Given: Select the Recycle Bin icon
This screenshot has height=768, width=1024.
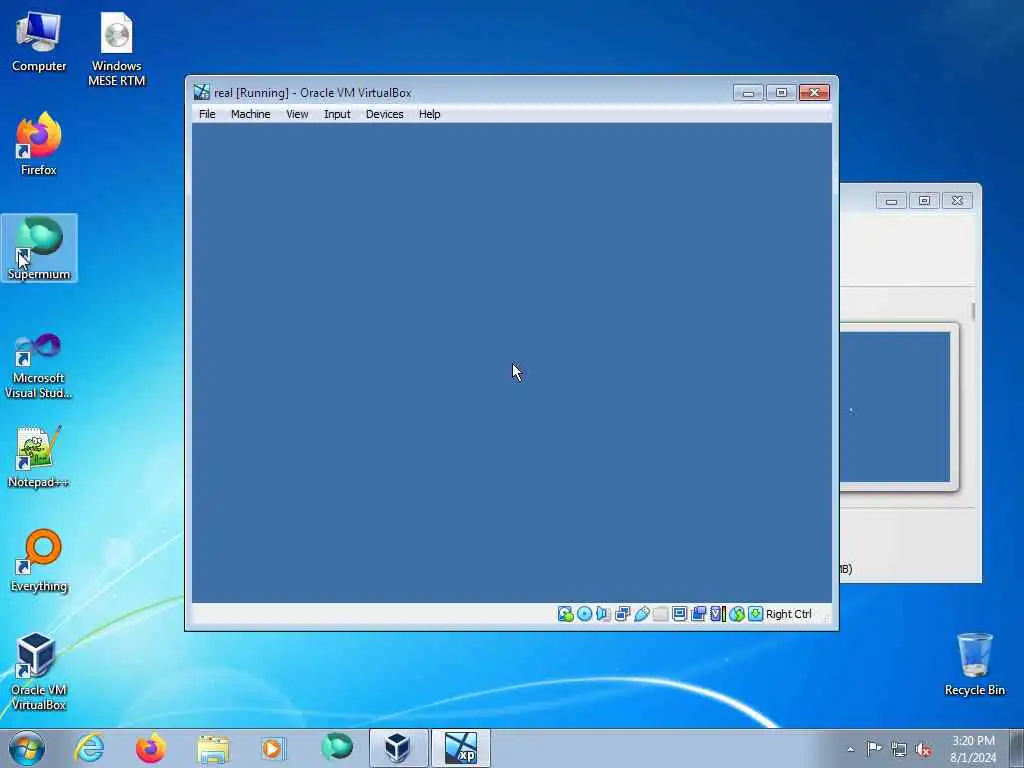Looking at the screenshot, I should 974,664.
